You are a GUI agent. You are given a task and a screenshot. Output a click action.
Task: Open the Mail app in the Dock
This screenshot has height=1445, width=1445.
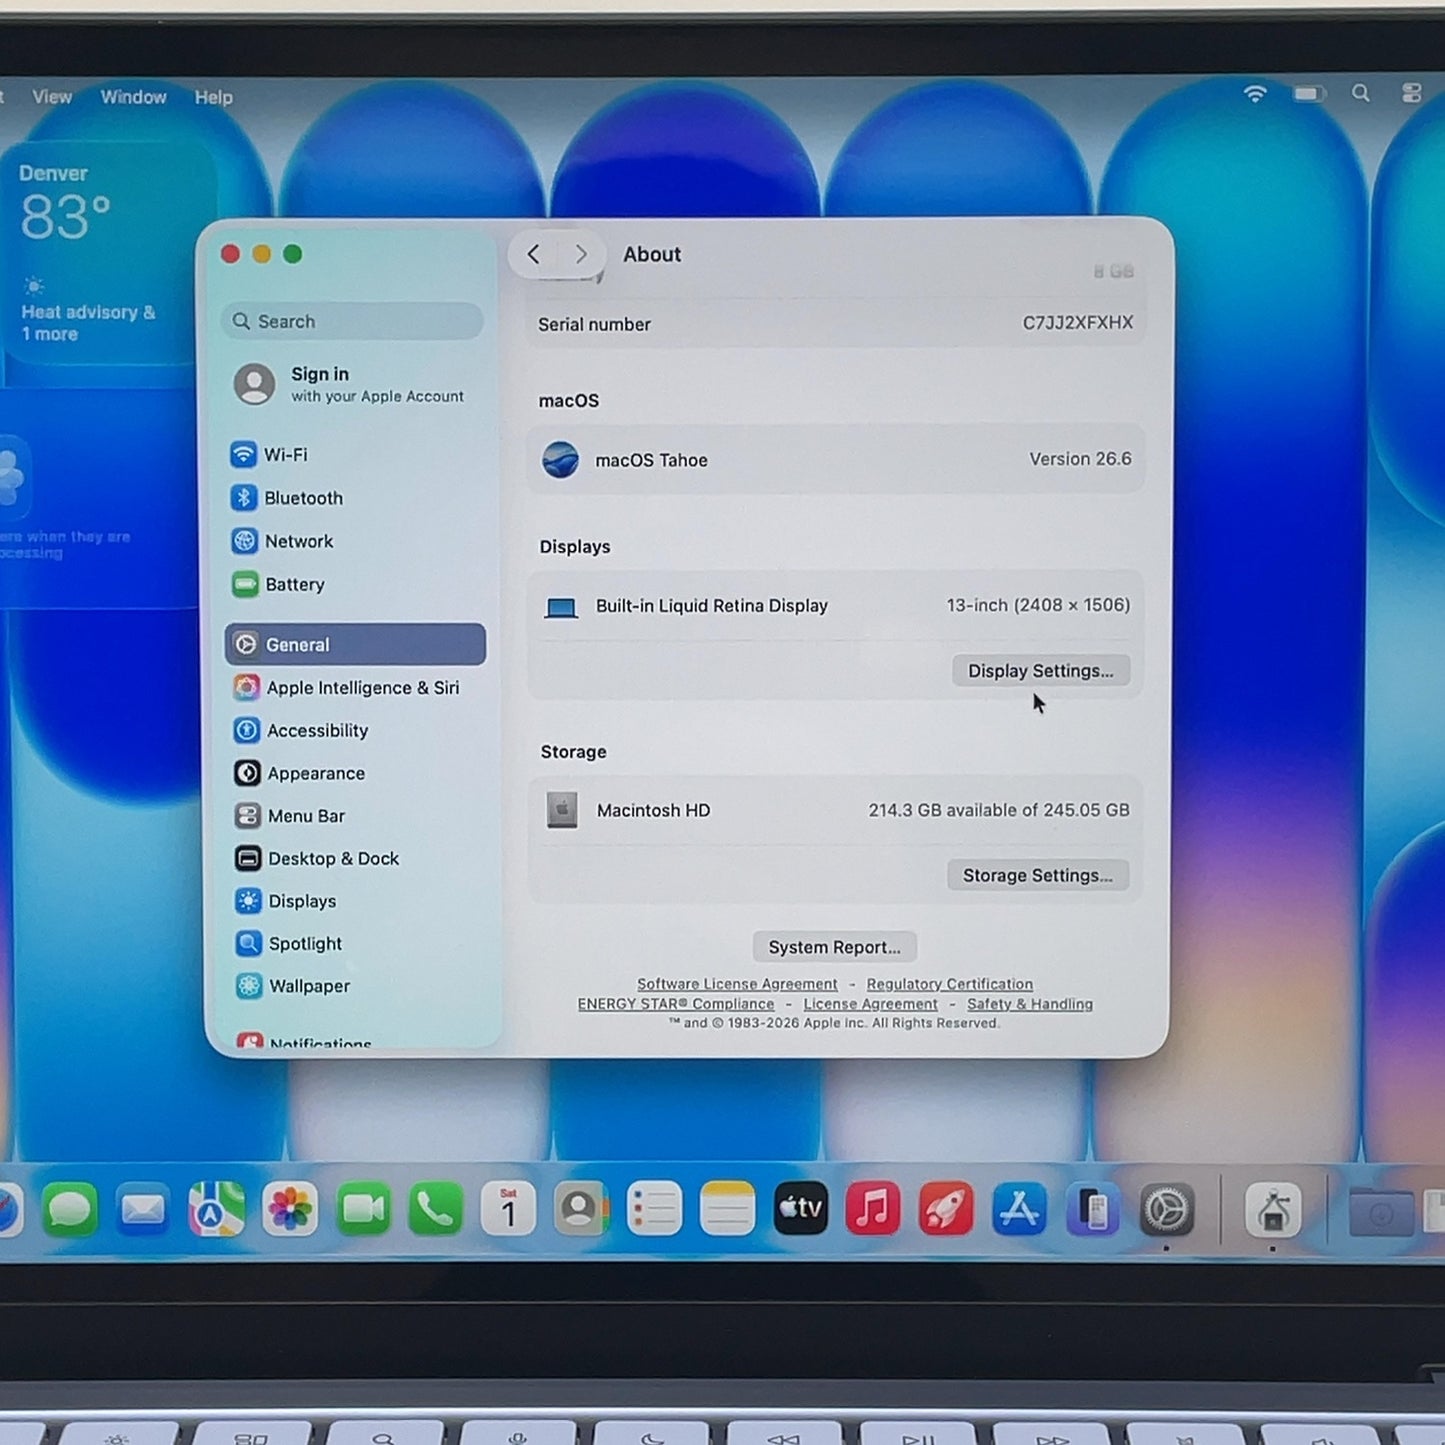point(143,1209)
